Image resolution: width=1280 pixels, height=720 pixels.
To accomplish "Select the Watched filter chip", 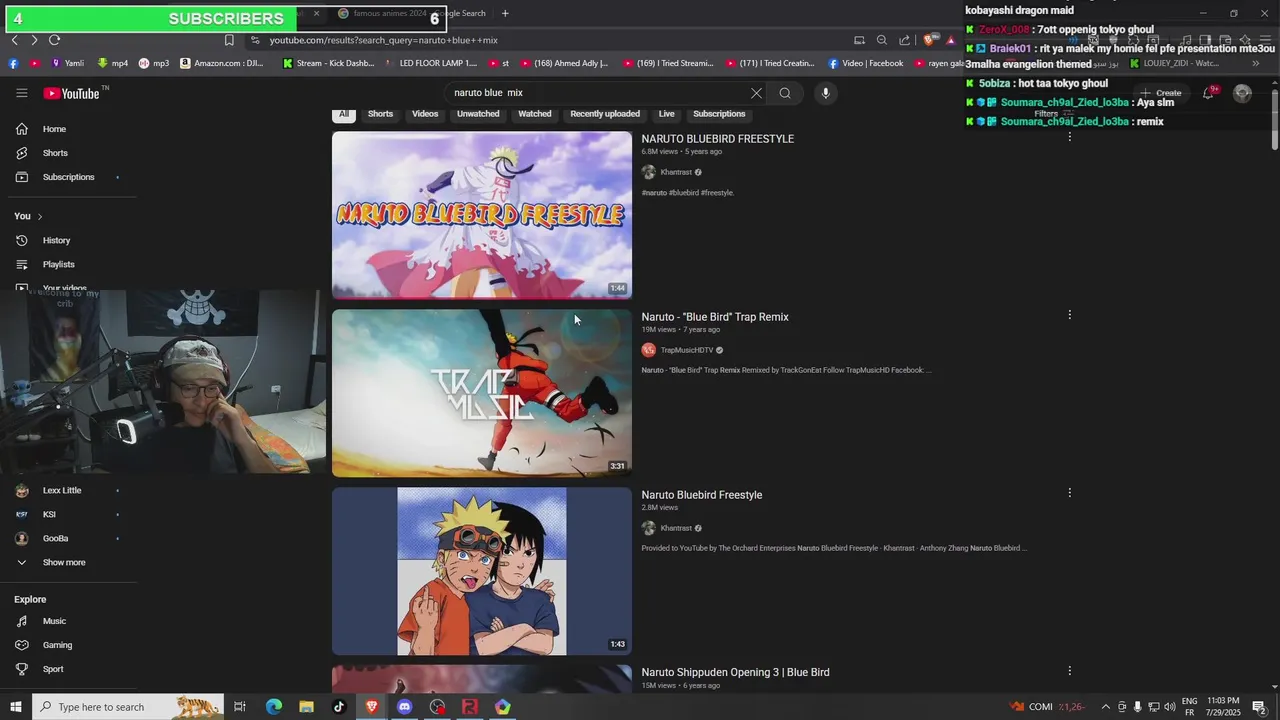I will coord(534,114).
